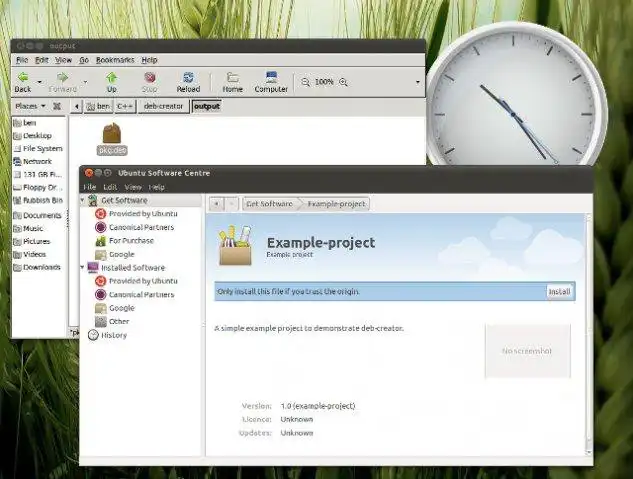Click Get Software breadcrumb in Software Centre
The image size is (633, 479).
click(269, 204)
